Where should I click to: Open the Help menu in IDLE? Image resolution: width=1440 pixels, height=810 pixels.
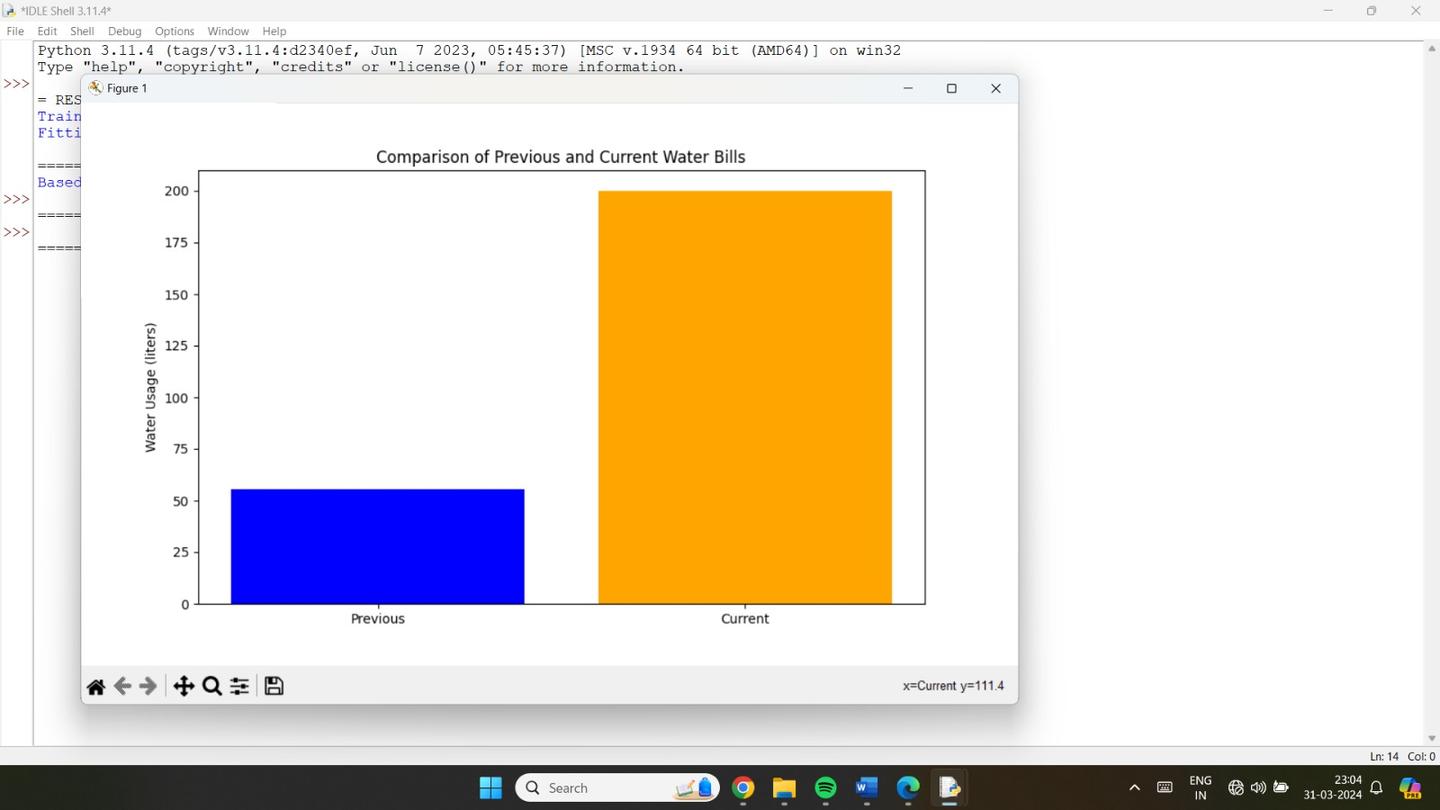(x=274, y=31)
